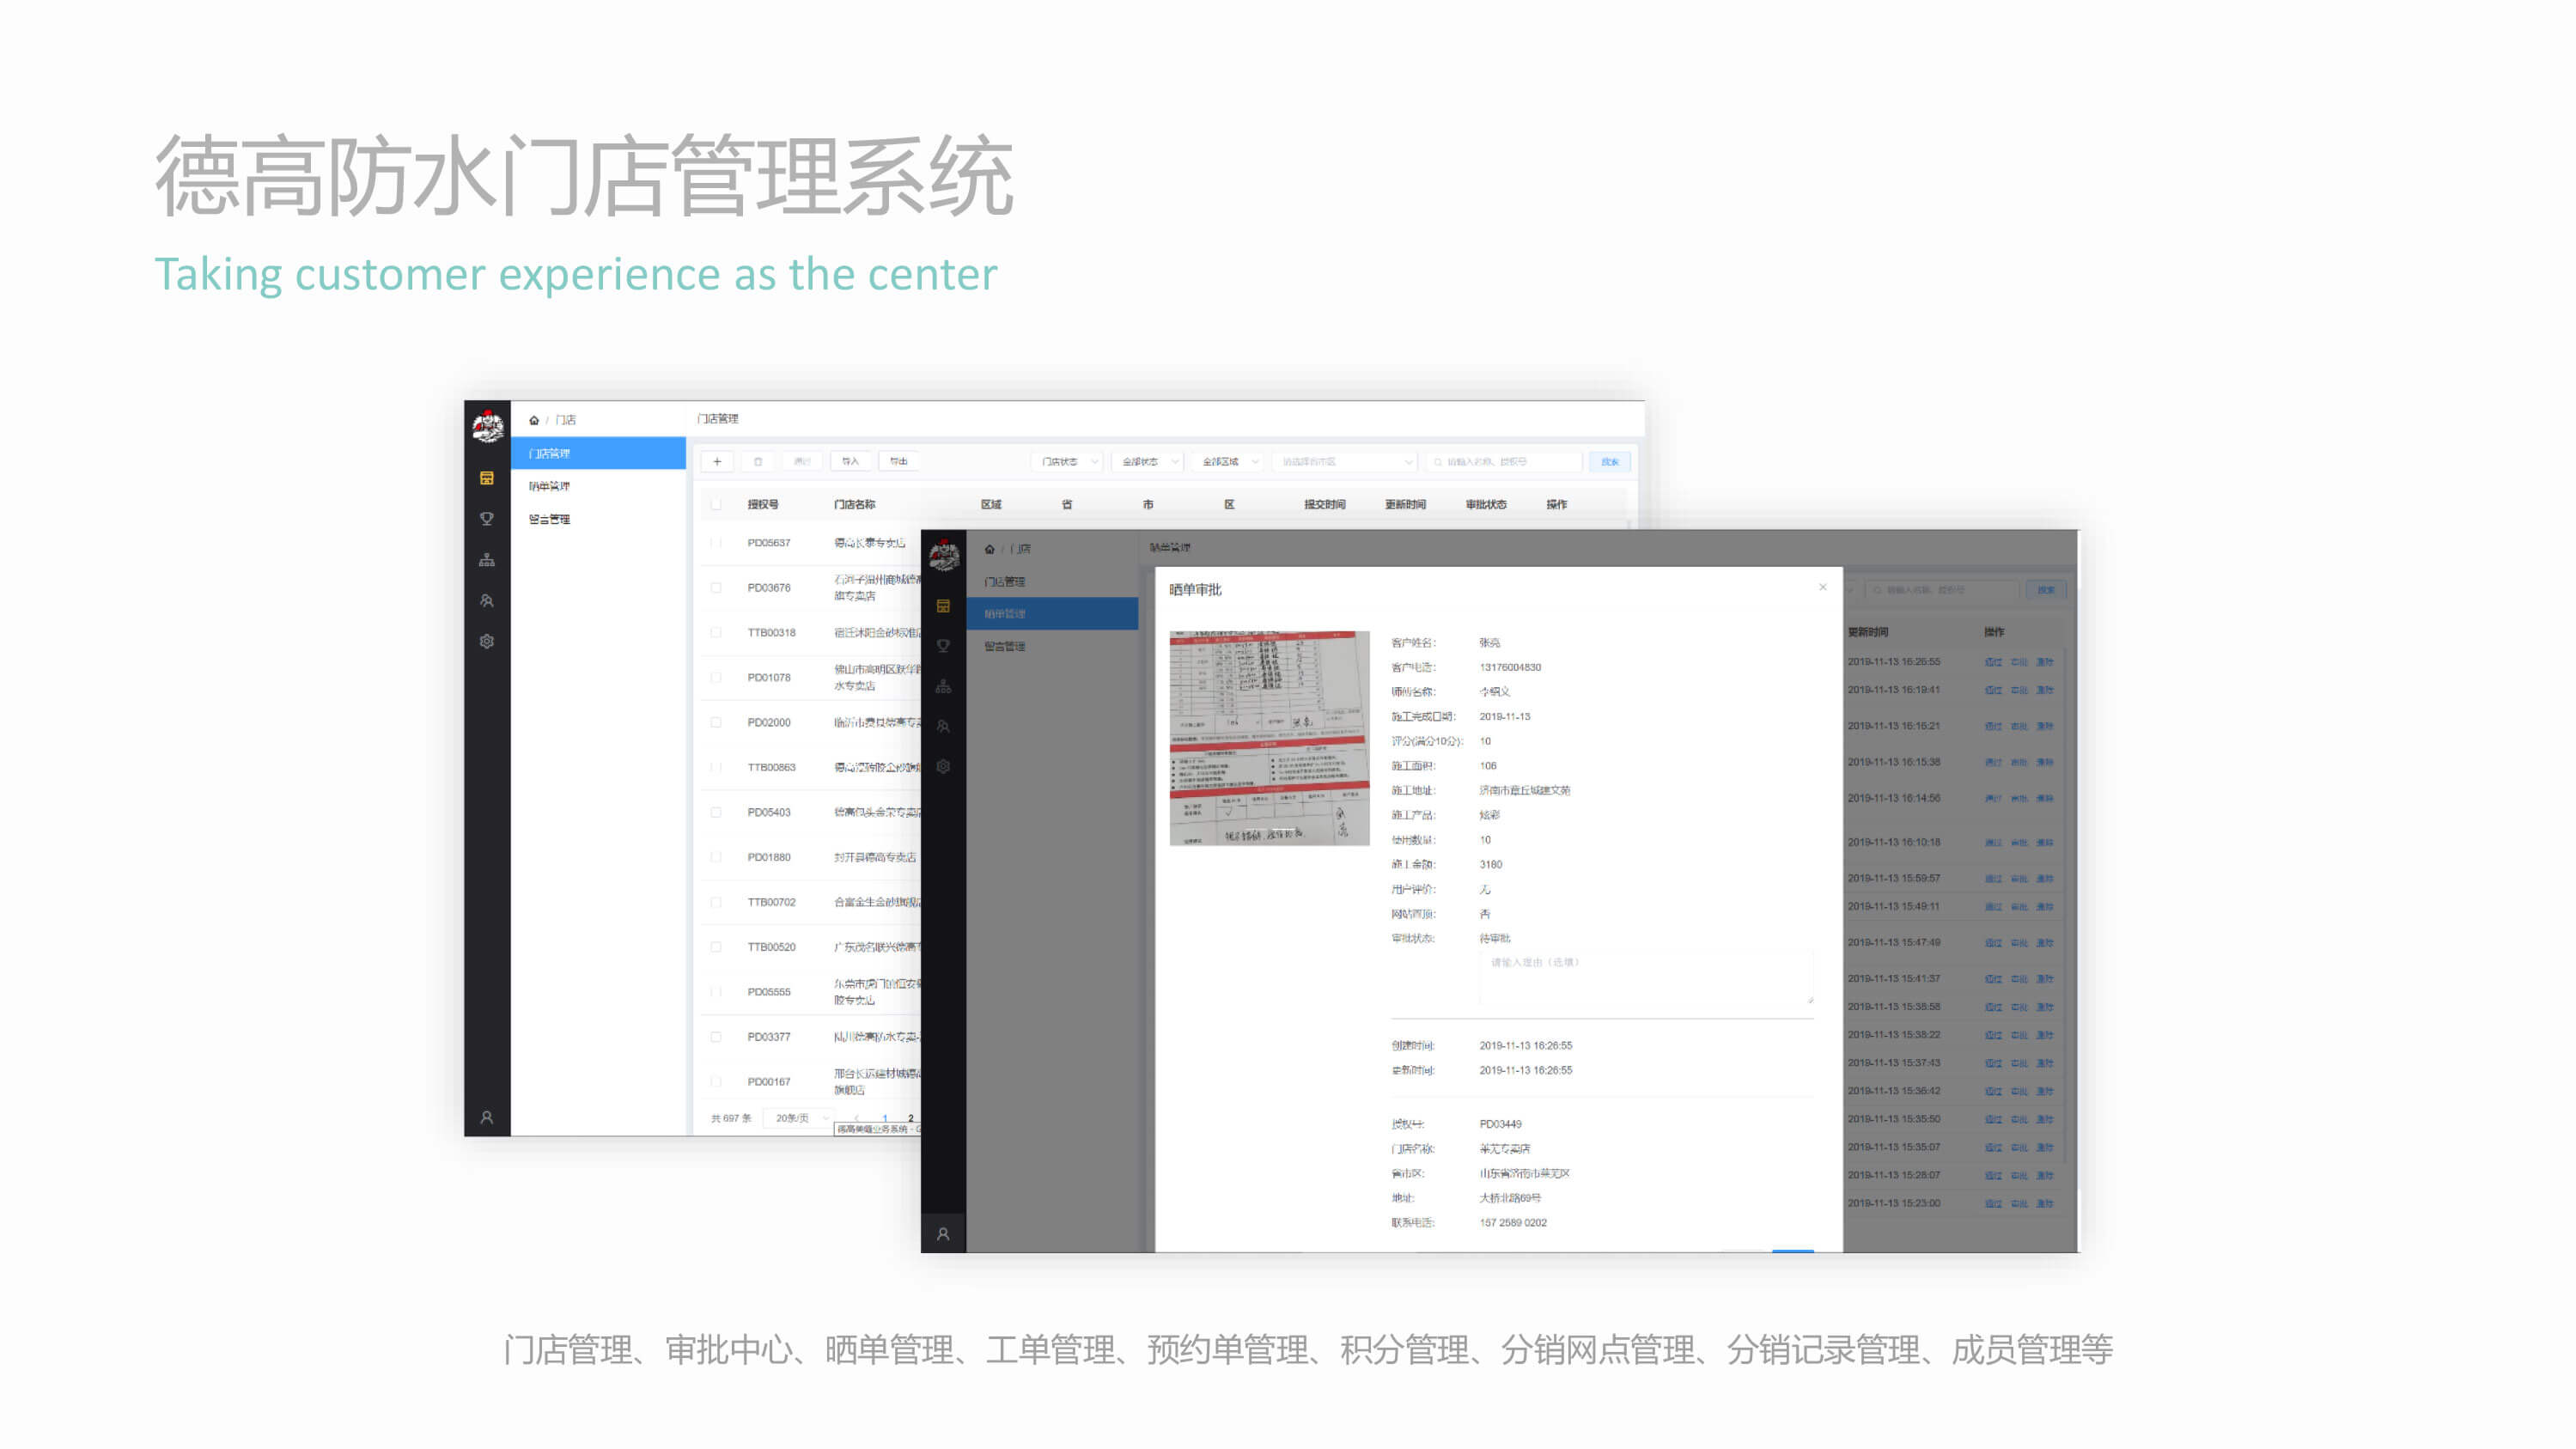Click the last action link for row 16:19:41

(2044, 690)
